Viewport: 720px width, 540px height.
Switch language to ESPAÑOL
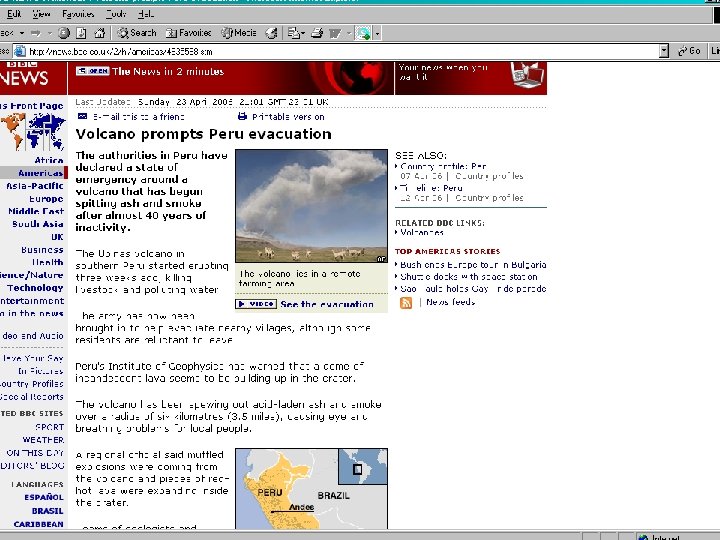44,497
